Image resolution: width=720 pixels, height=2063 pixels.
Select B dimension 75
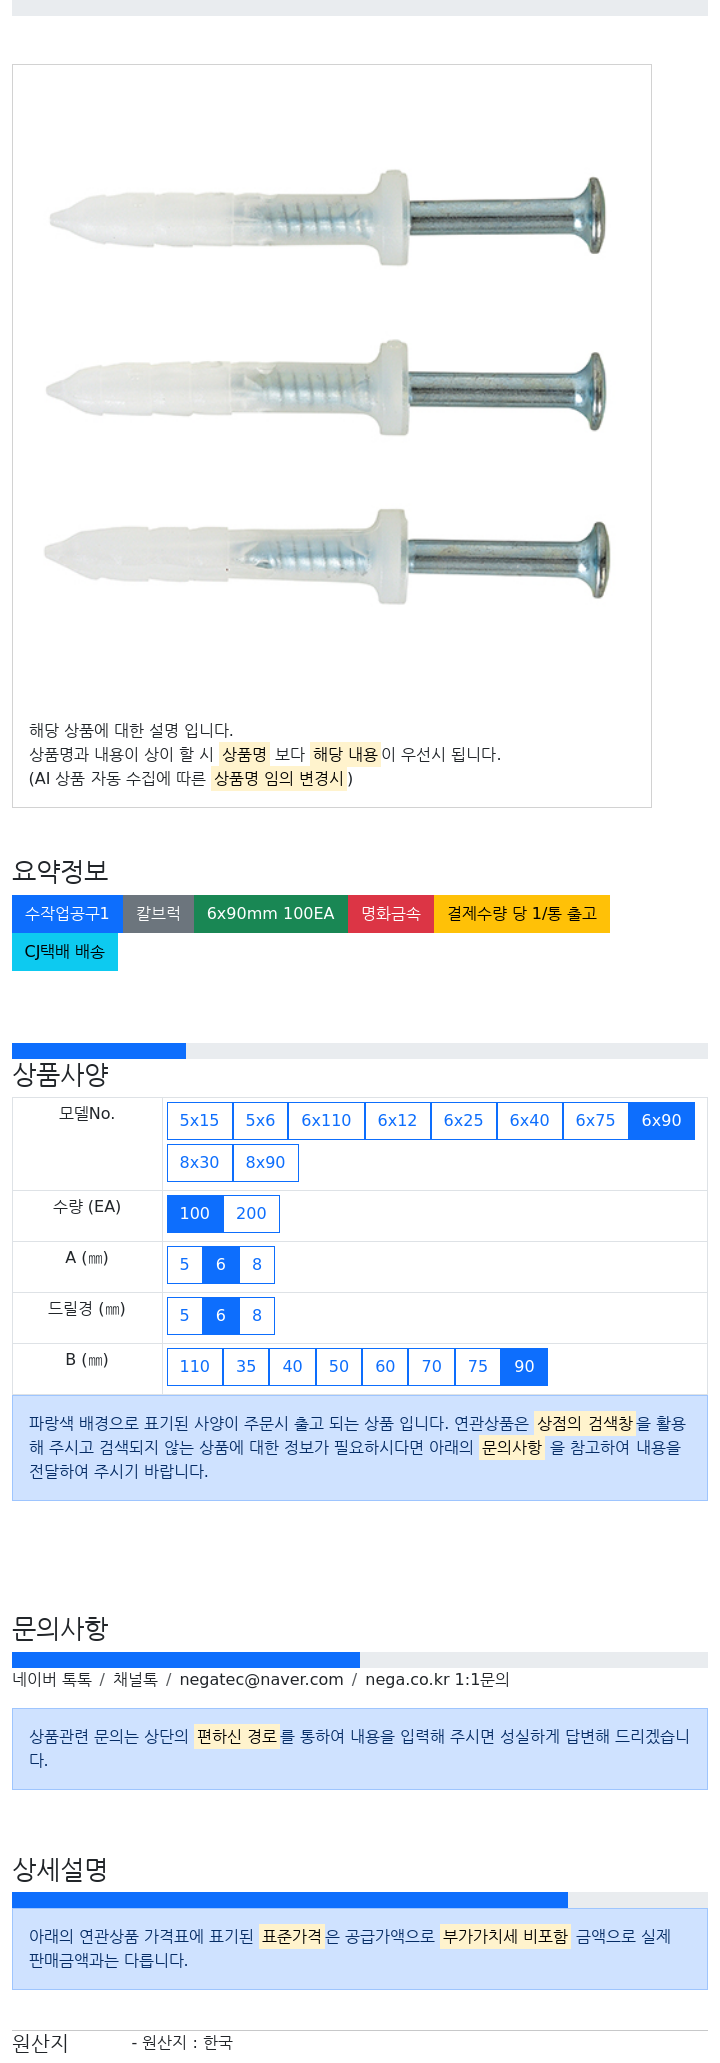[x=478, y=1367]
